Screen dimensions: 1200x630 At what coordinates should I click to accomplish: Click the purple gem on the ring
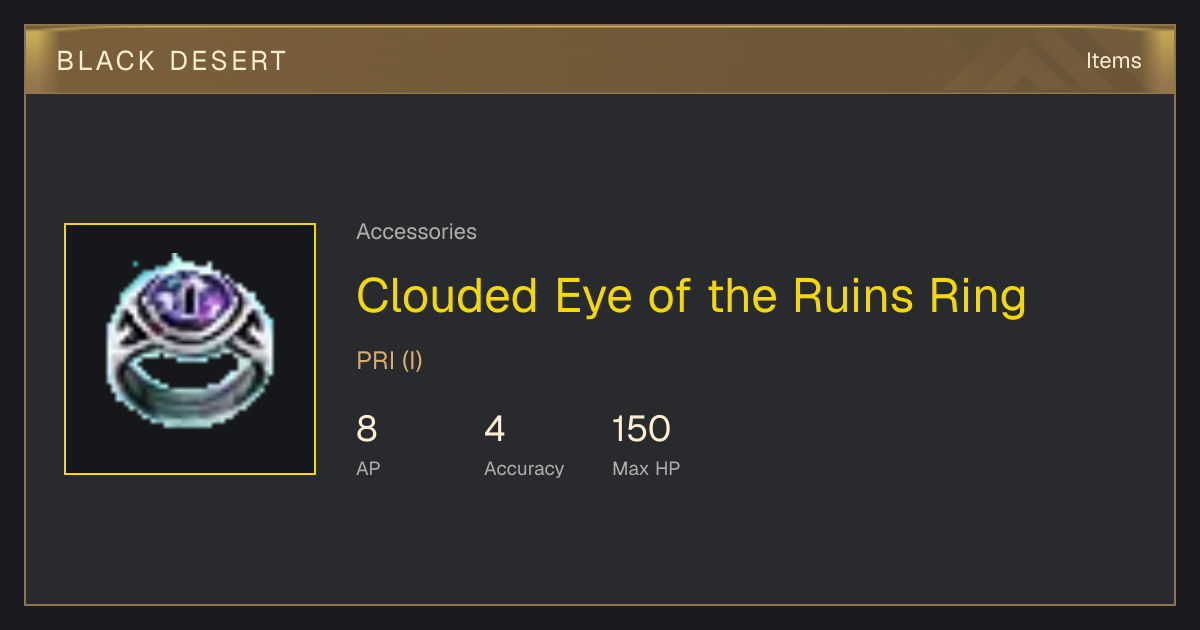pos(190,301)
